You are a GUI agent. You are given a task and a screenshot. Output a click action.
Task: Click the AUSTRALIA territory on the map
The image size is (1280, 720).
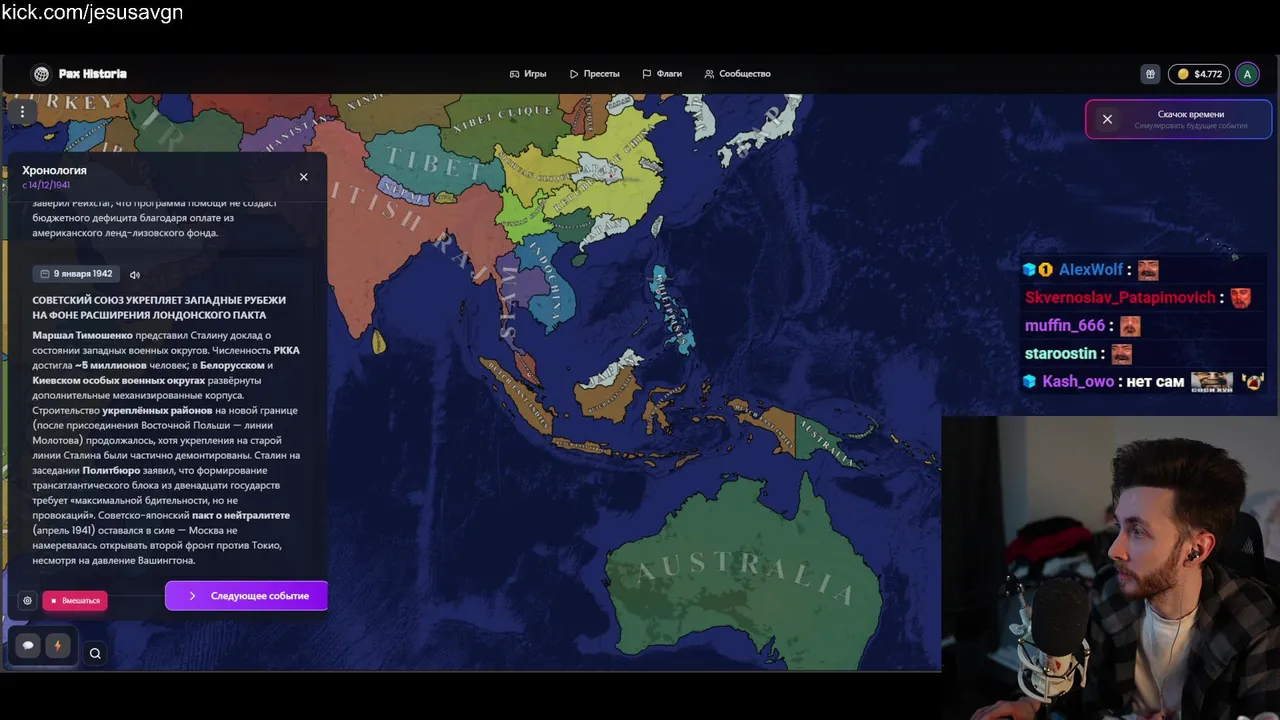coord(745,574)
